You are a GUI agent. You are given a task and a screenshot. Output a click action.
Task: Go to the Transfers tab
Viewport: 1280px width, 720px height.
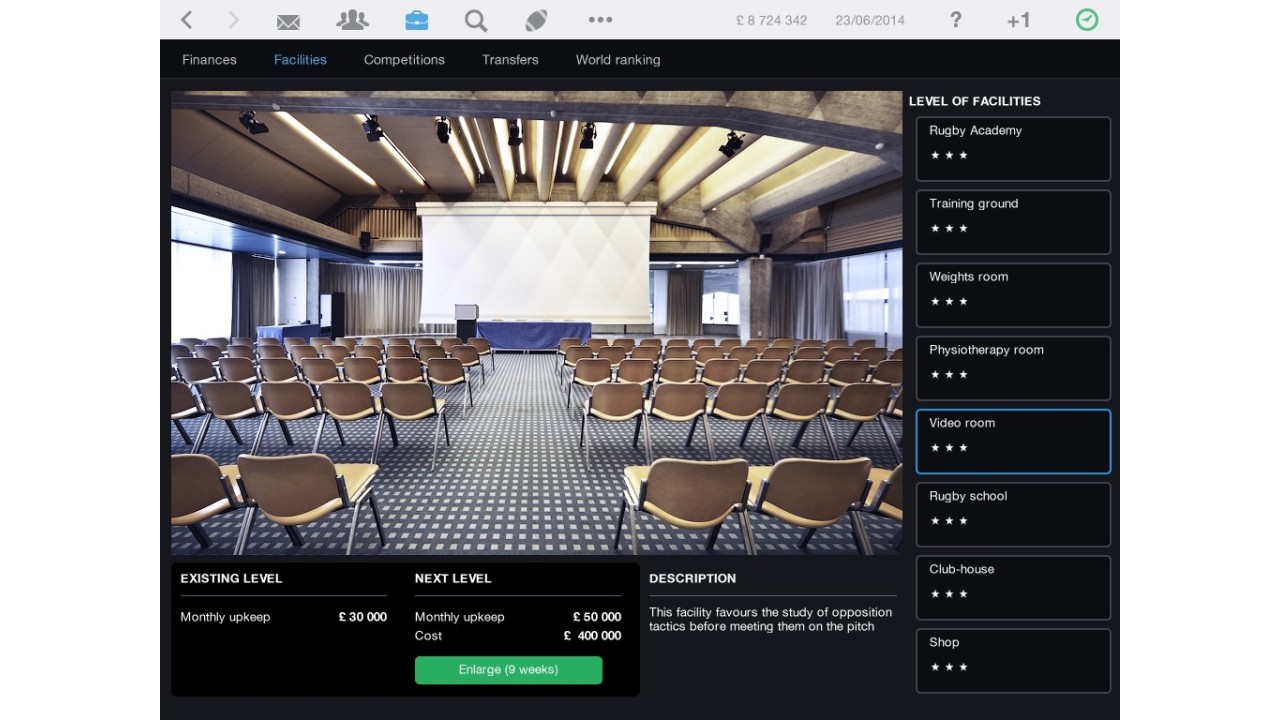click(510, 60)
